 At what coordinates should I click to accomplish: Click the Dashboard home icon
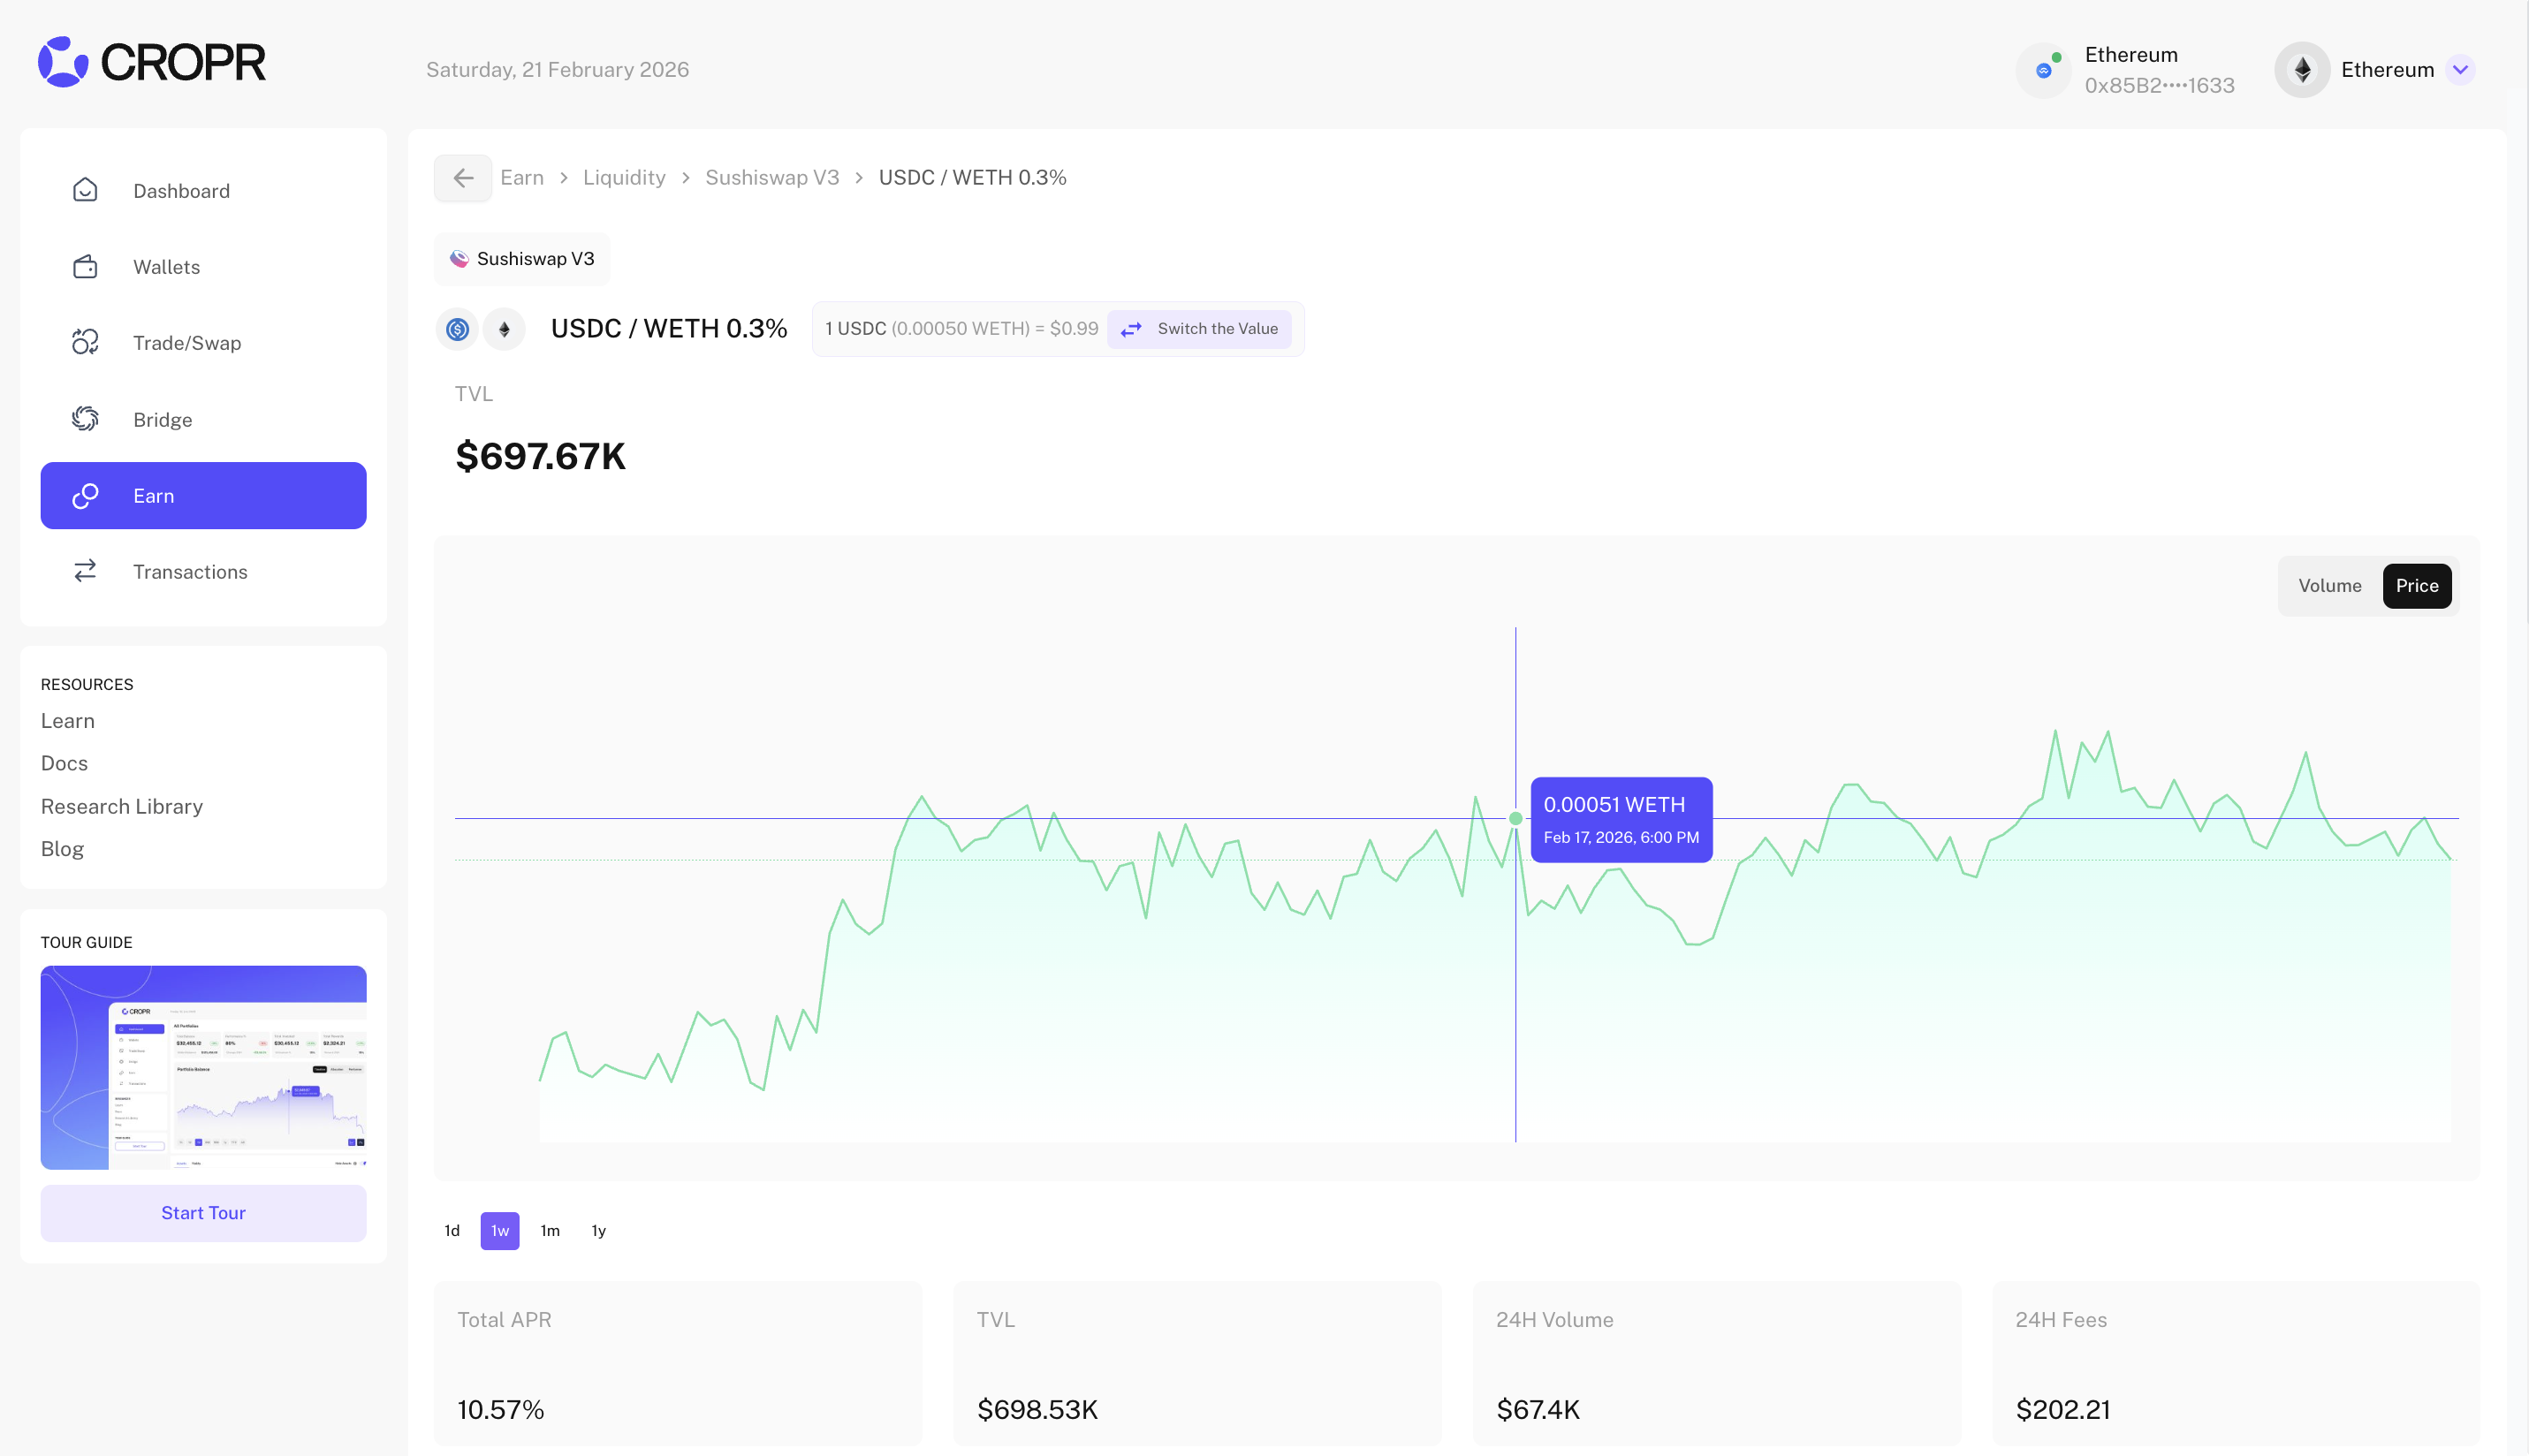click(x=85, y=190)
